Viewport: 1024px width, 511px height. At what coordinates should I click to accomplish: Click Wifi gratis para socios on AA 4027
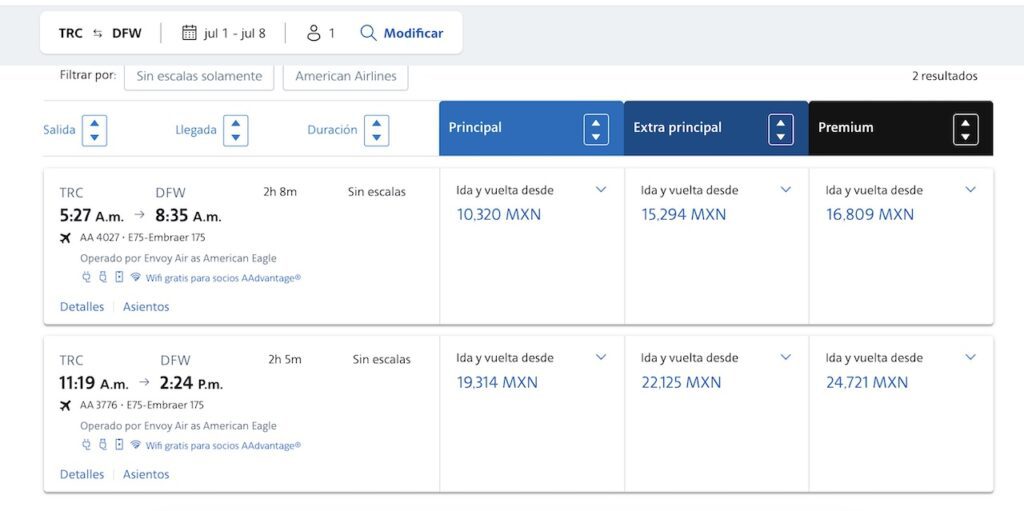[223, 278]
